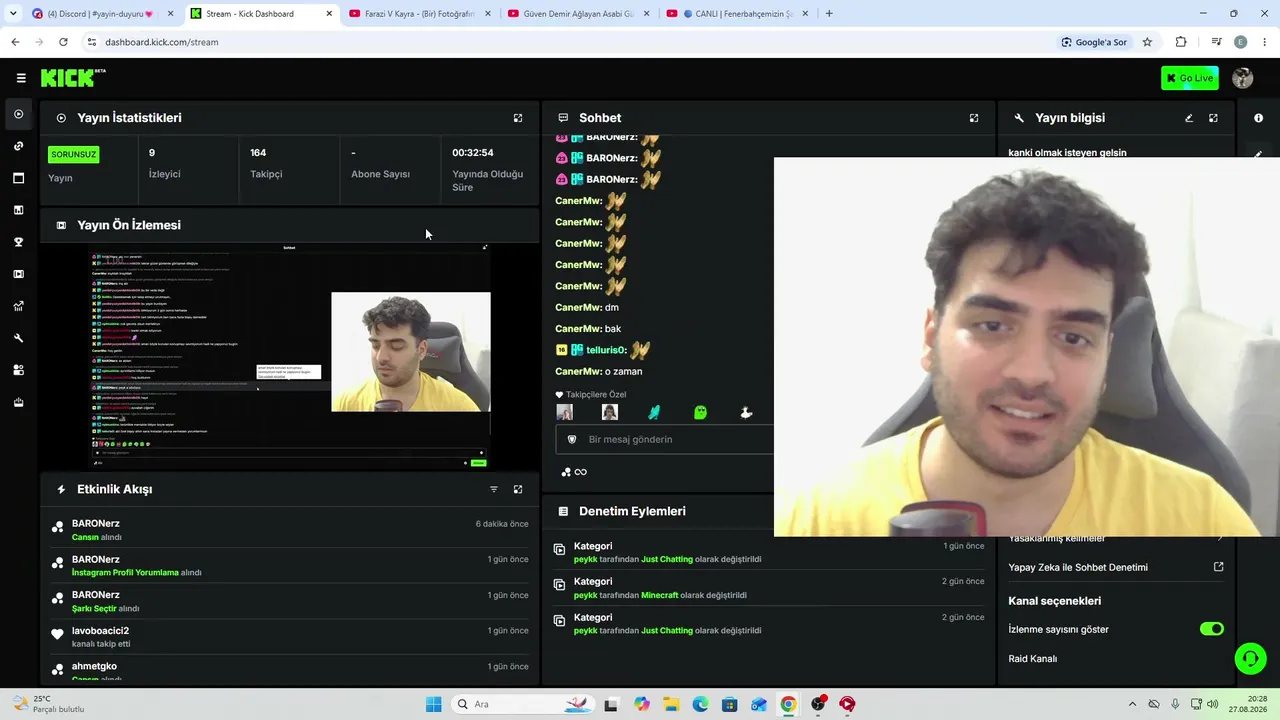Switch to the Discord #yayın-duyuru tab

tap(103, 14)
